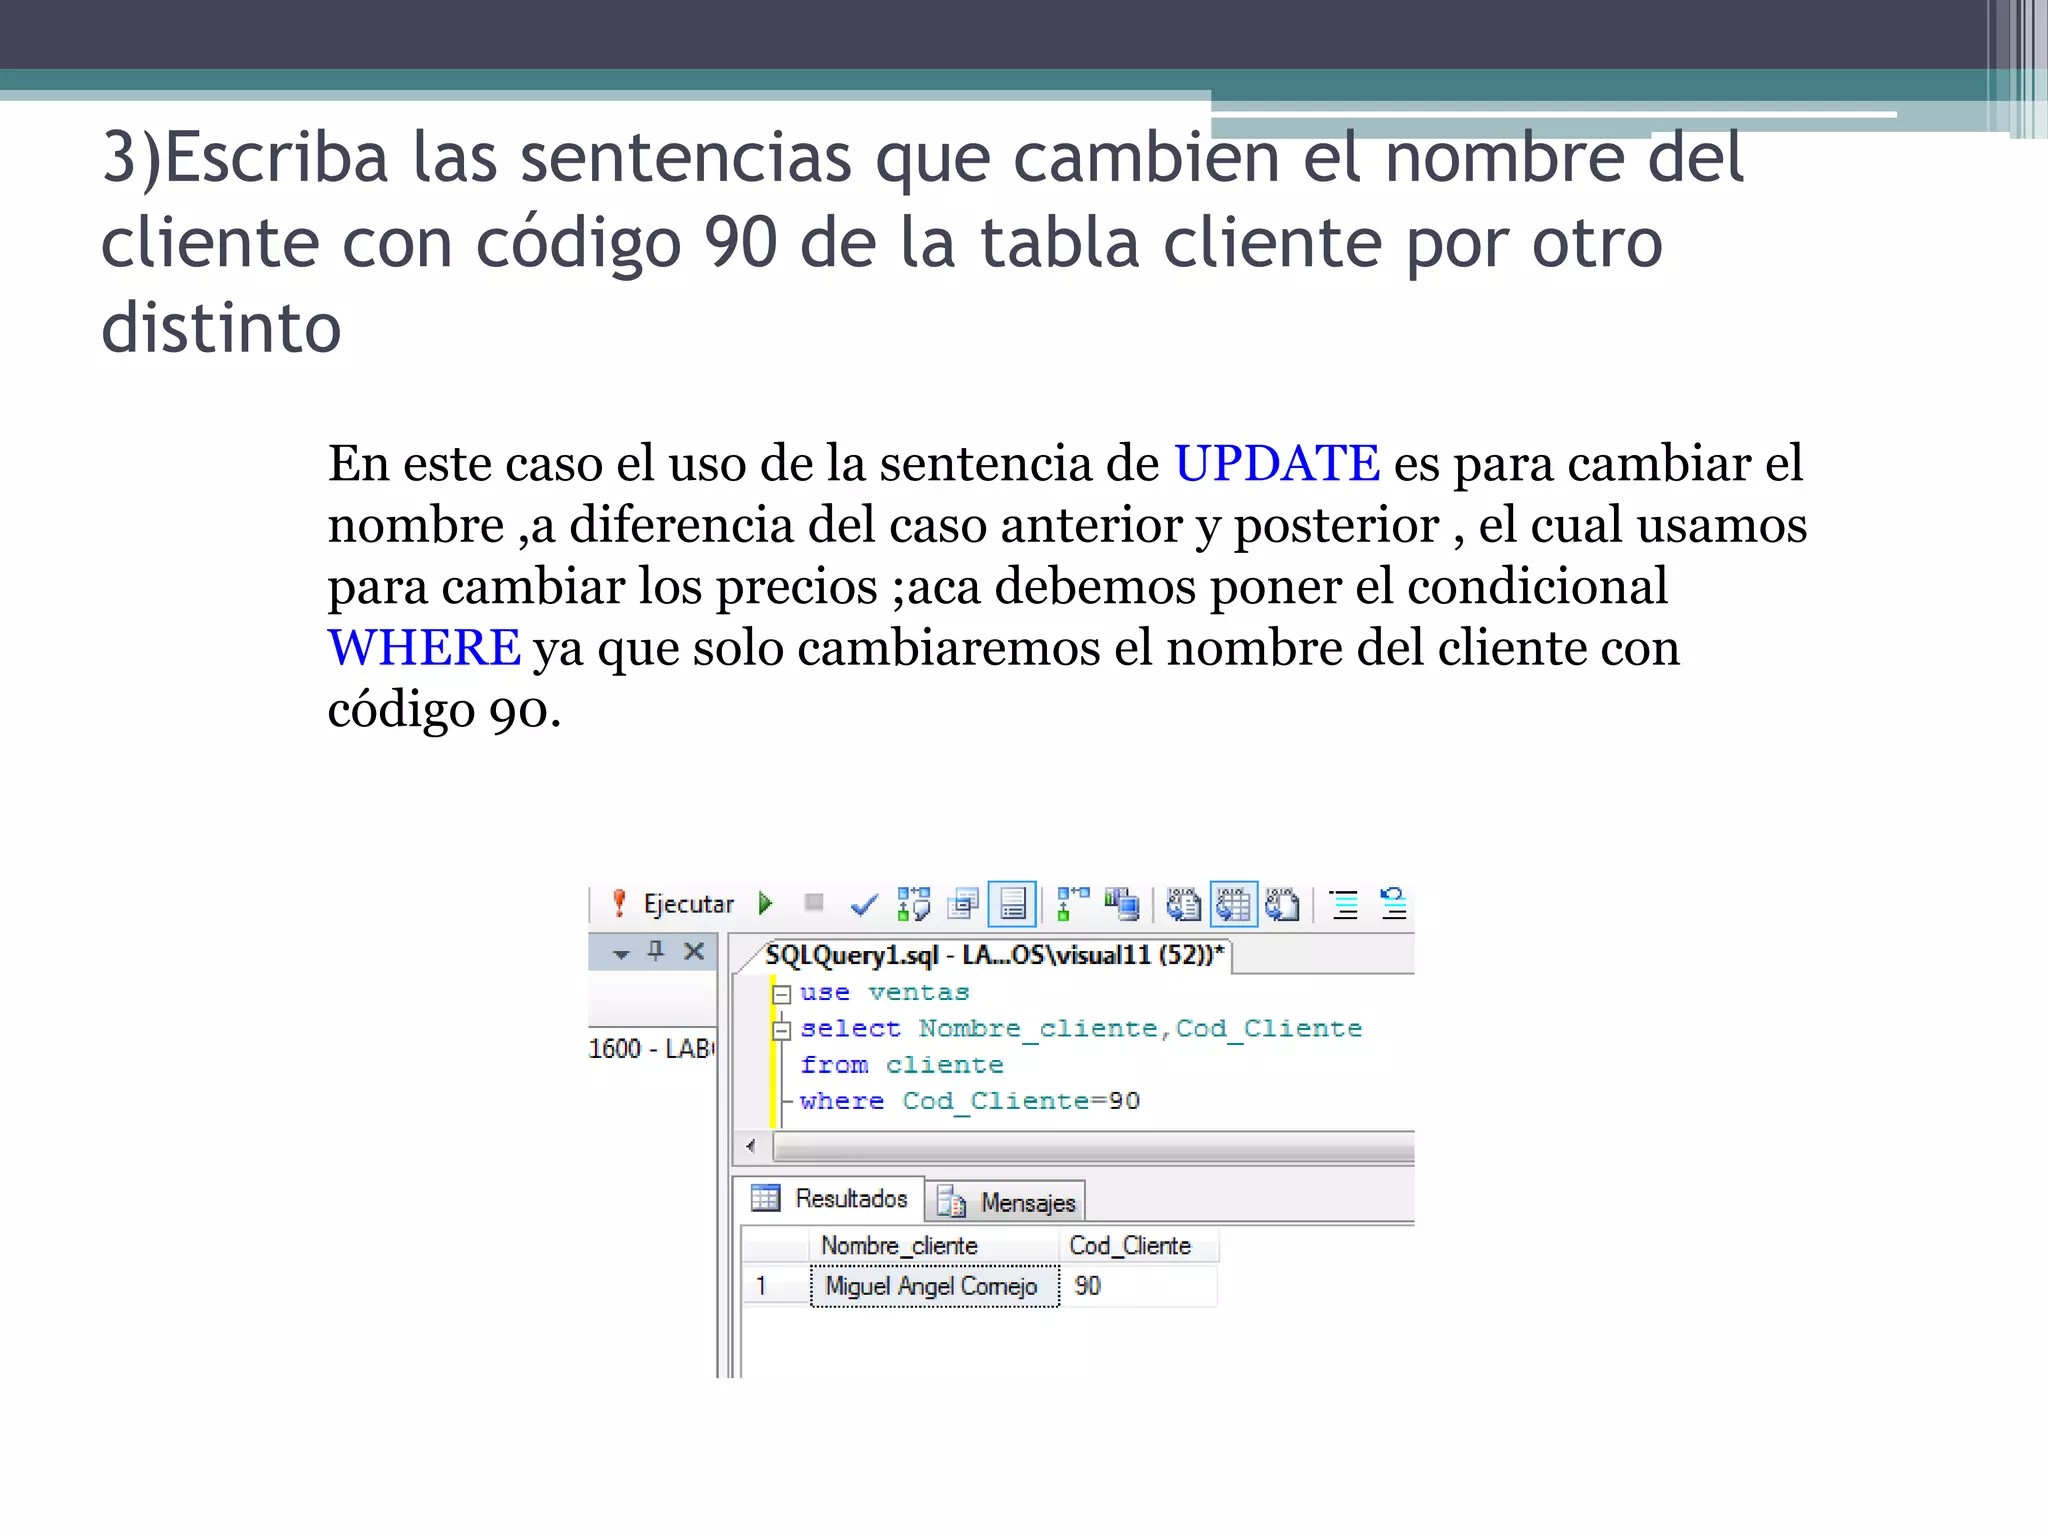This screenshot has height=1536, width=2048.
Task: Collapse the 'use ventas' code block
Action: point(783,994)
